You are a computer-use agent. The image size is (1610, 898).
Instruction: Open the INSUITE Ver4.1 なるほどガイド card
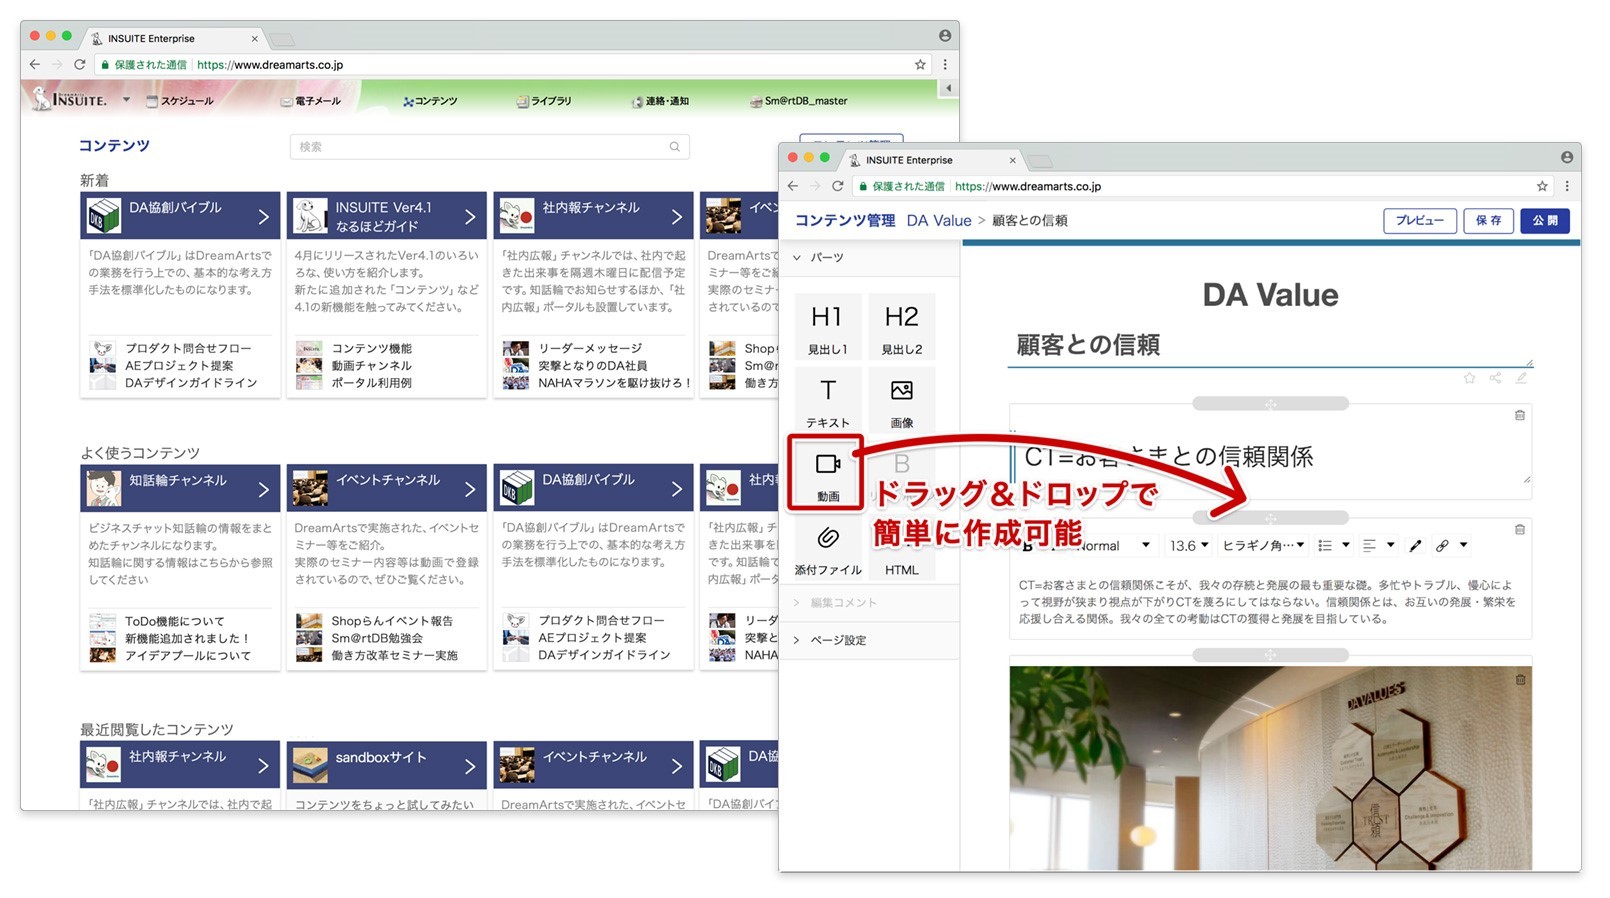click(x=387, y=216)
